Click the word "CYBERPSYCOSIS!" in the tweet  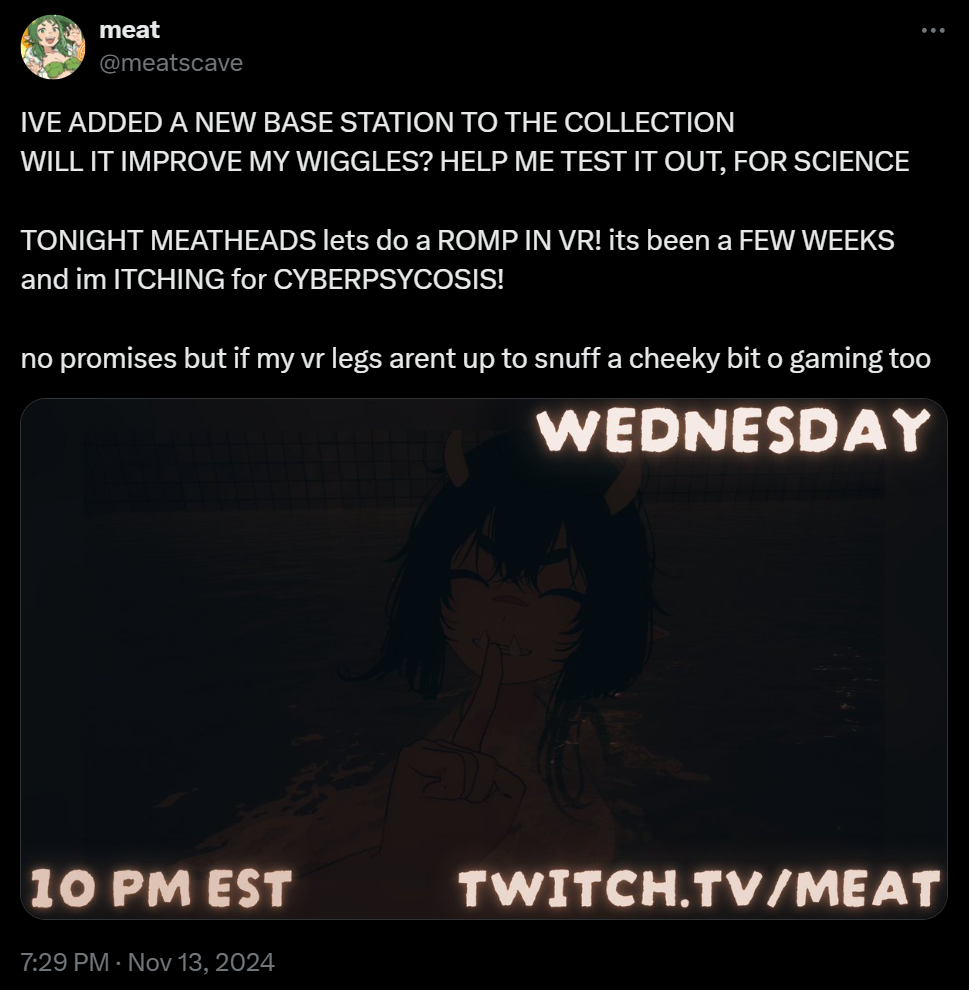(389, 280)
